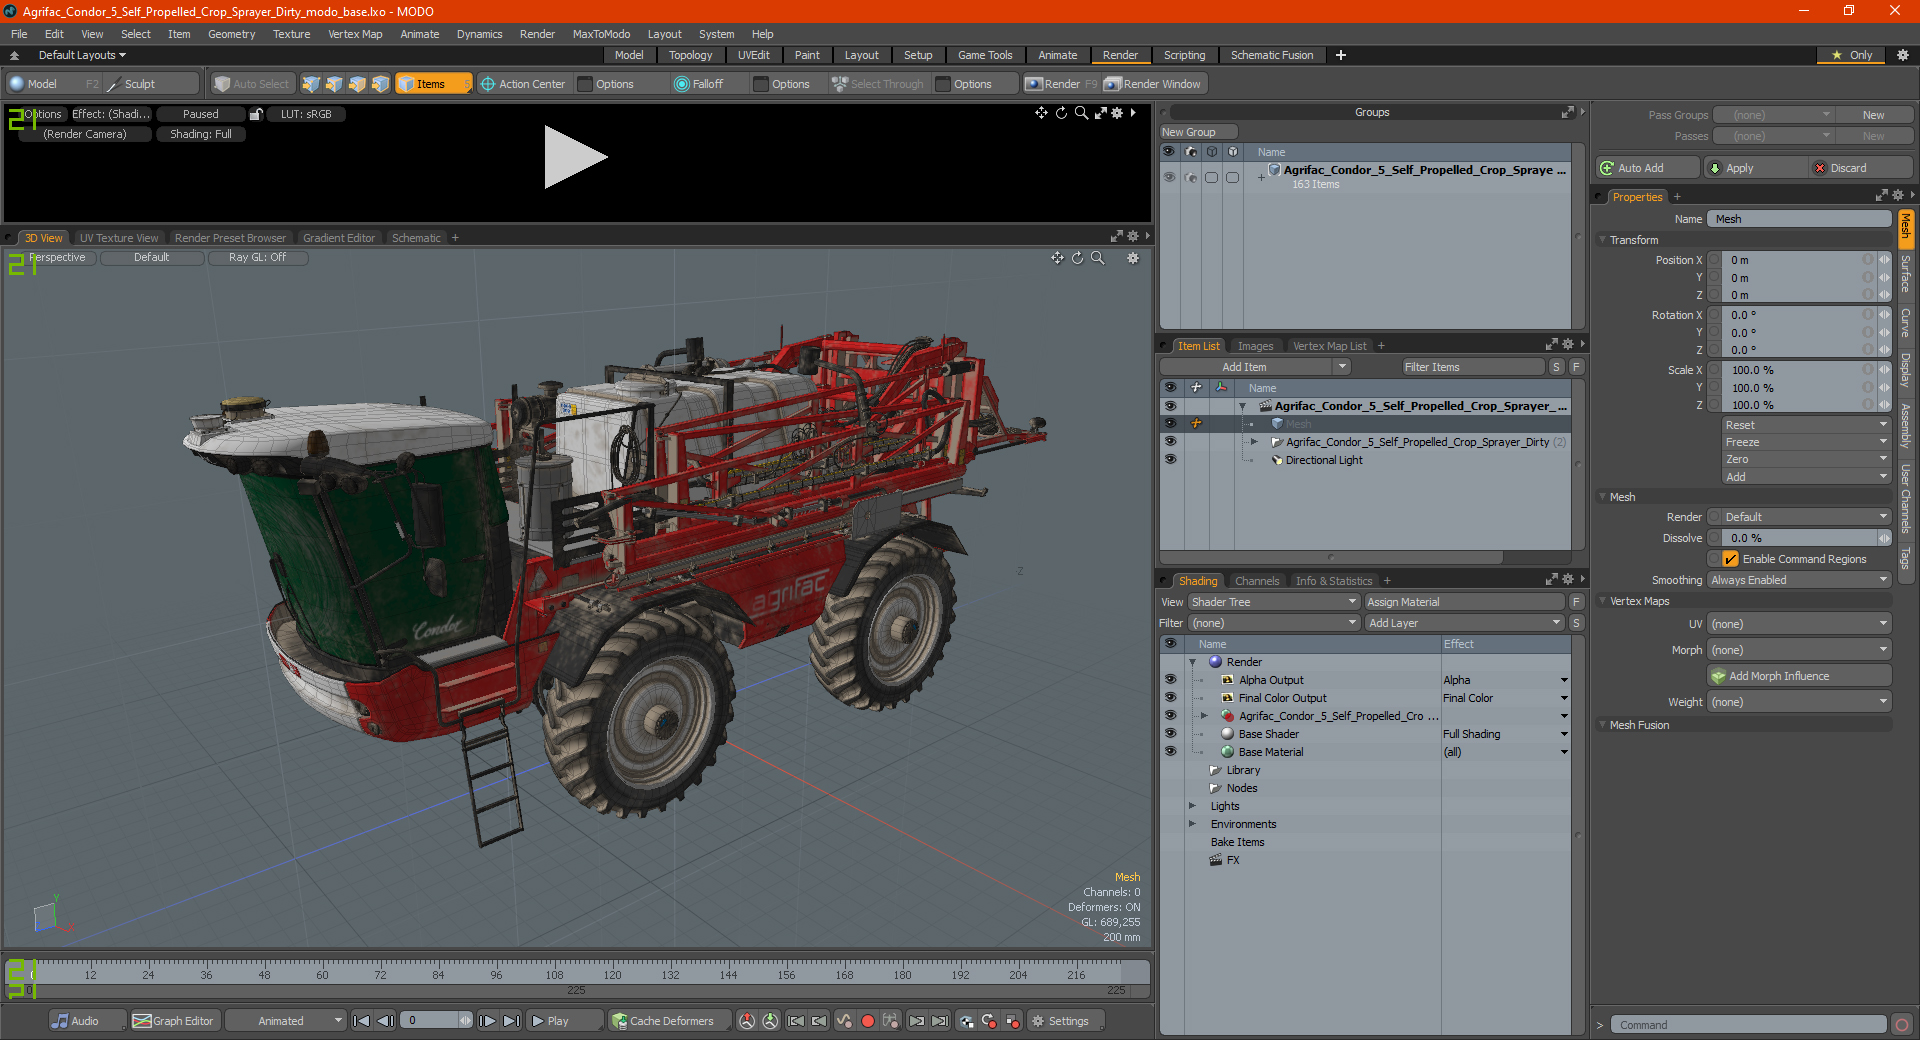Click the 3D viewport zoom magnifier icon
Viewport: 1920px width, 1040px height.
click(1097, 258)
